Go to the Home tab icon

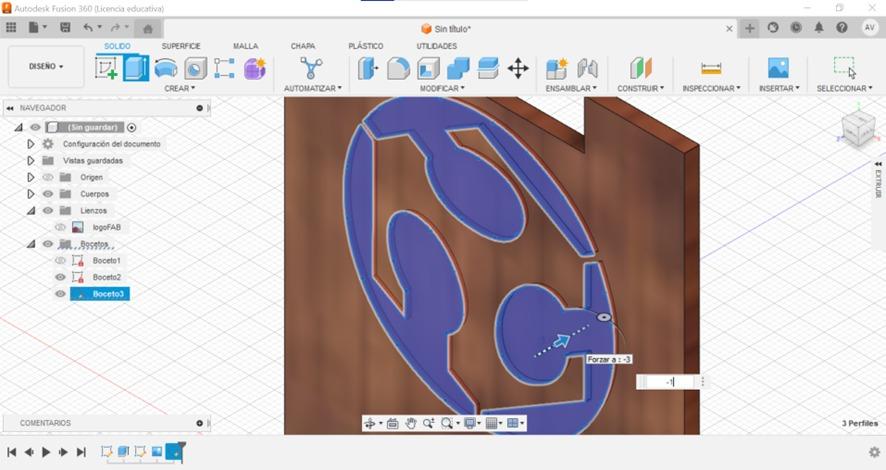point(148,29)
